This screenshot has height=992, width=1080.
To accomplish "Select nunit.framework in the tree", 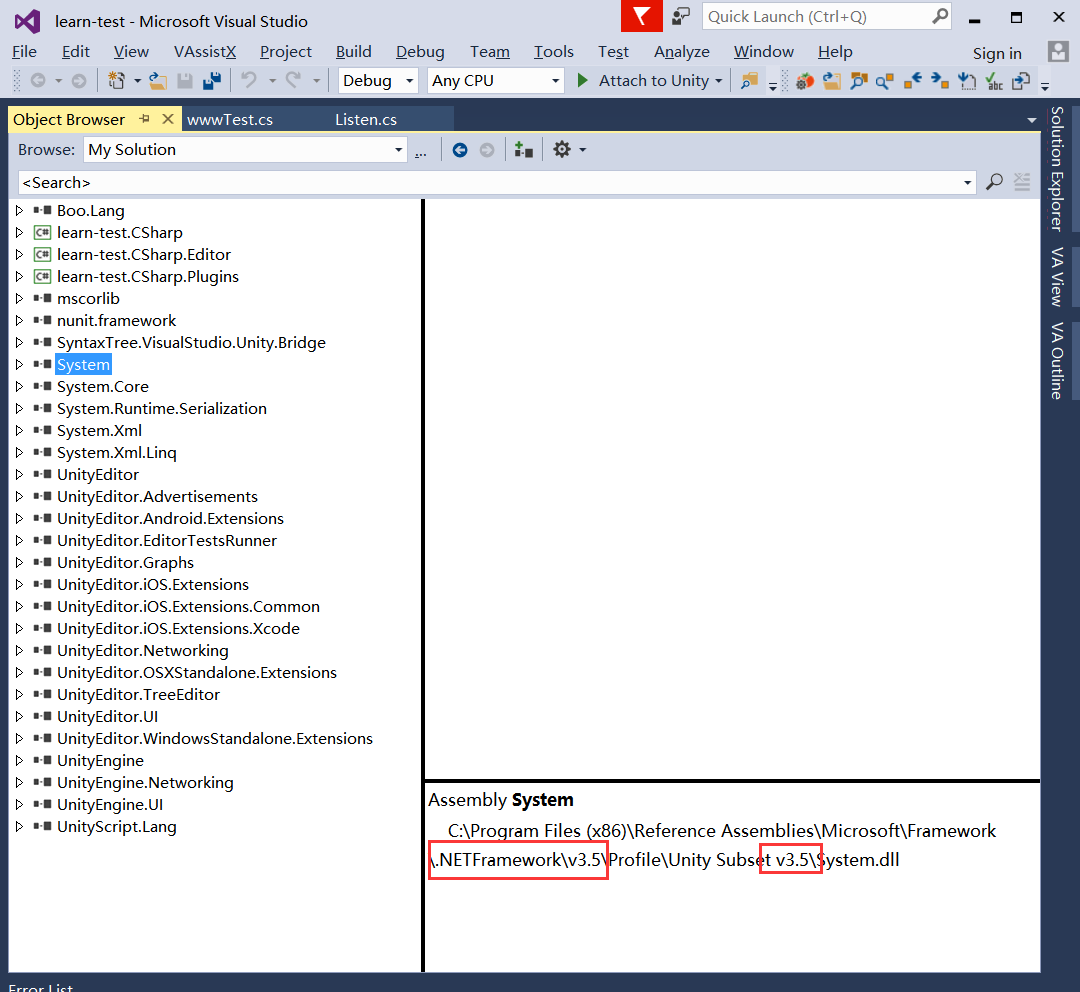I will (x=116, y=320).
